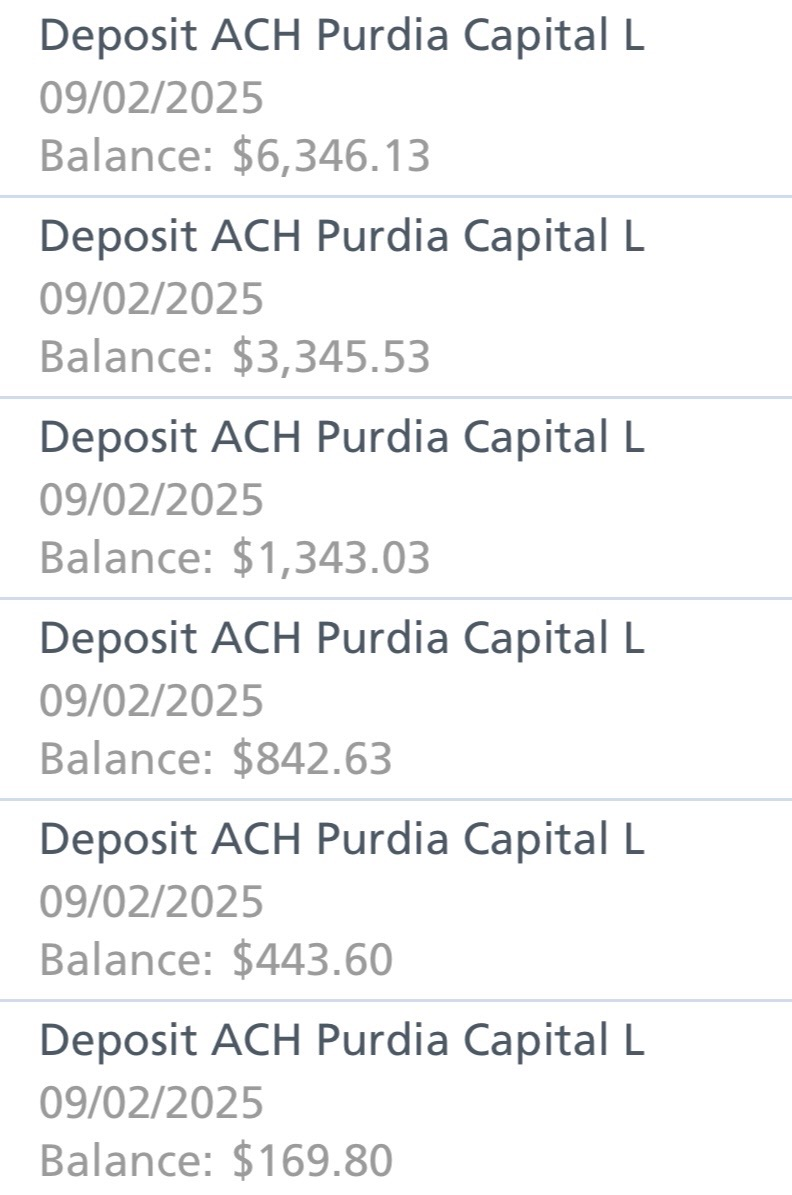
Task: Tap the "Balance:" label beside $6,346.13
Action: [126, 157]
